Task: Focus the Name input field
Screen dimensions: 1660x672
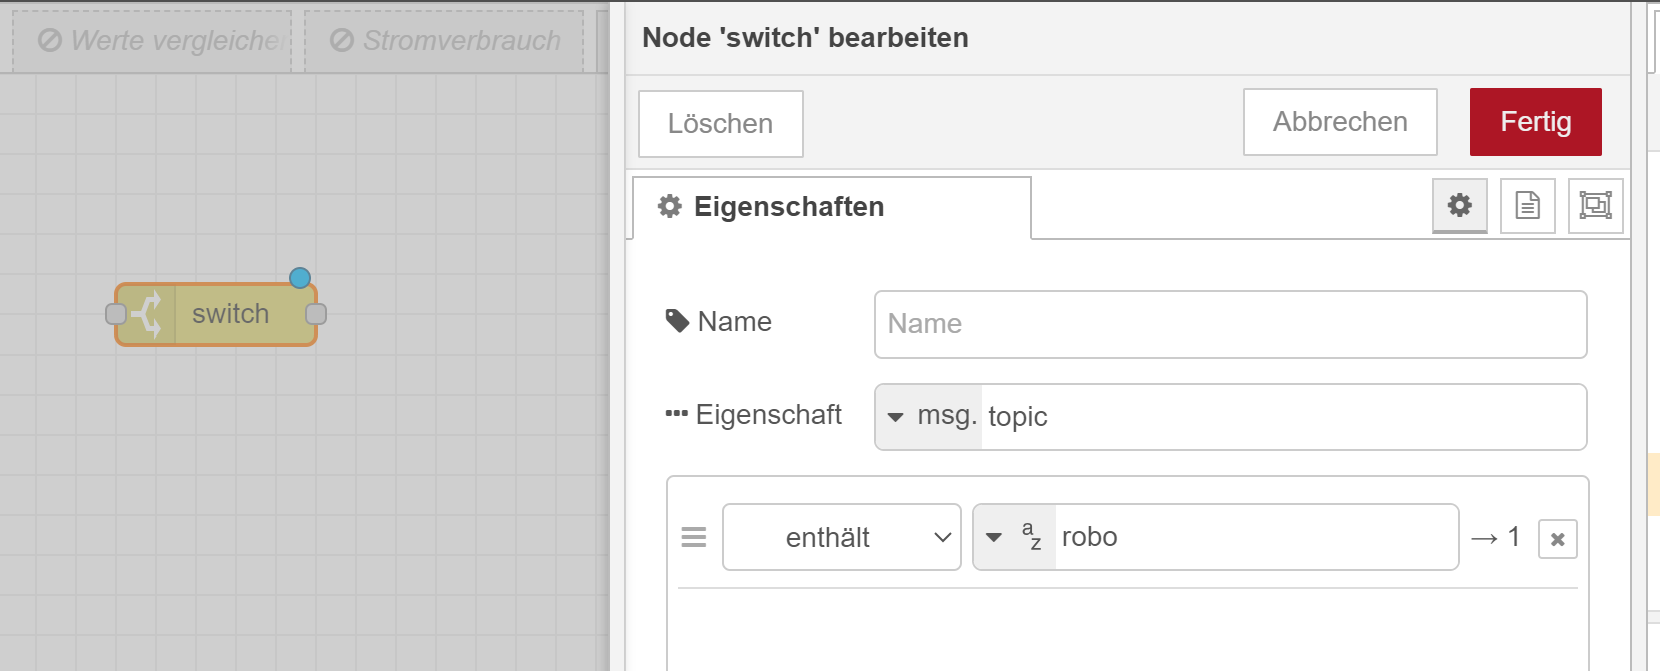Action: pos(1230,324)
